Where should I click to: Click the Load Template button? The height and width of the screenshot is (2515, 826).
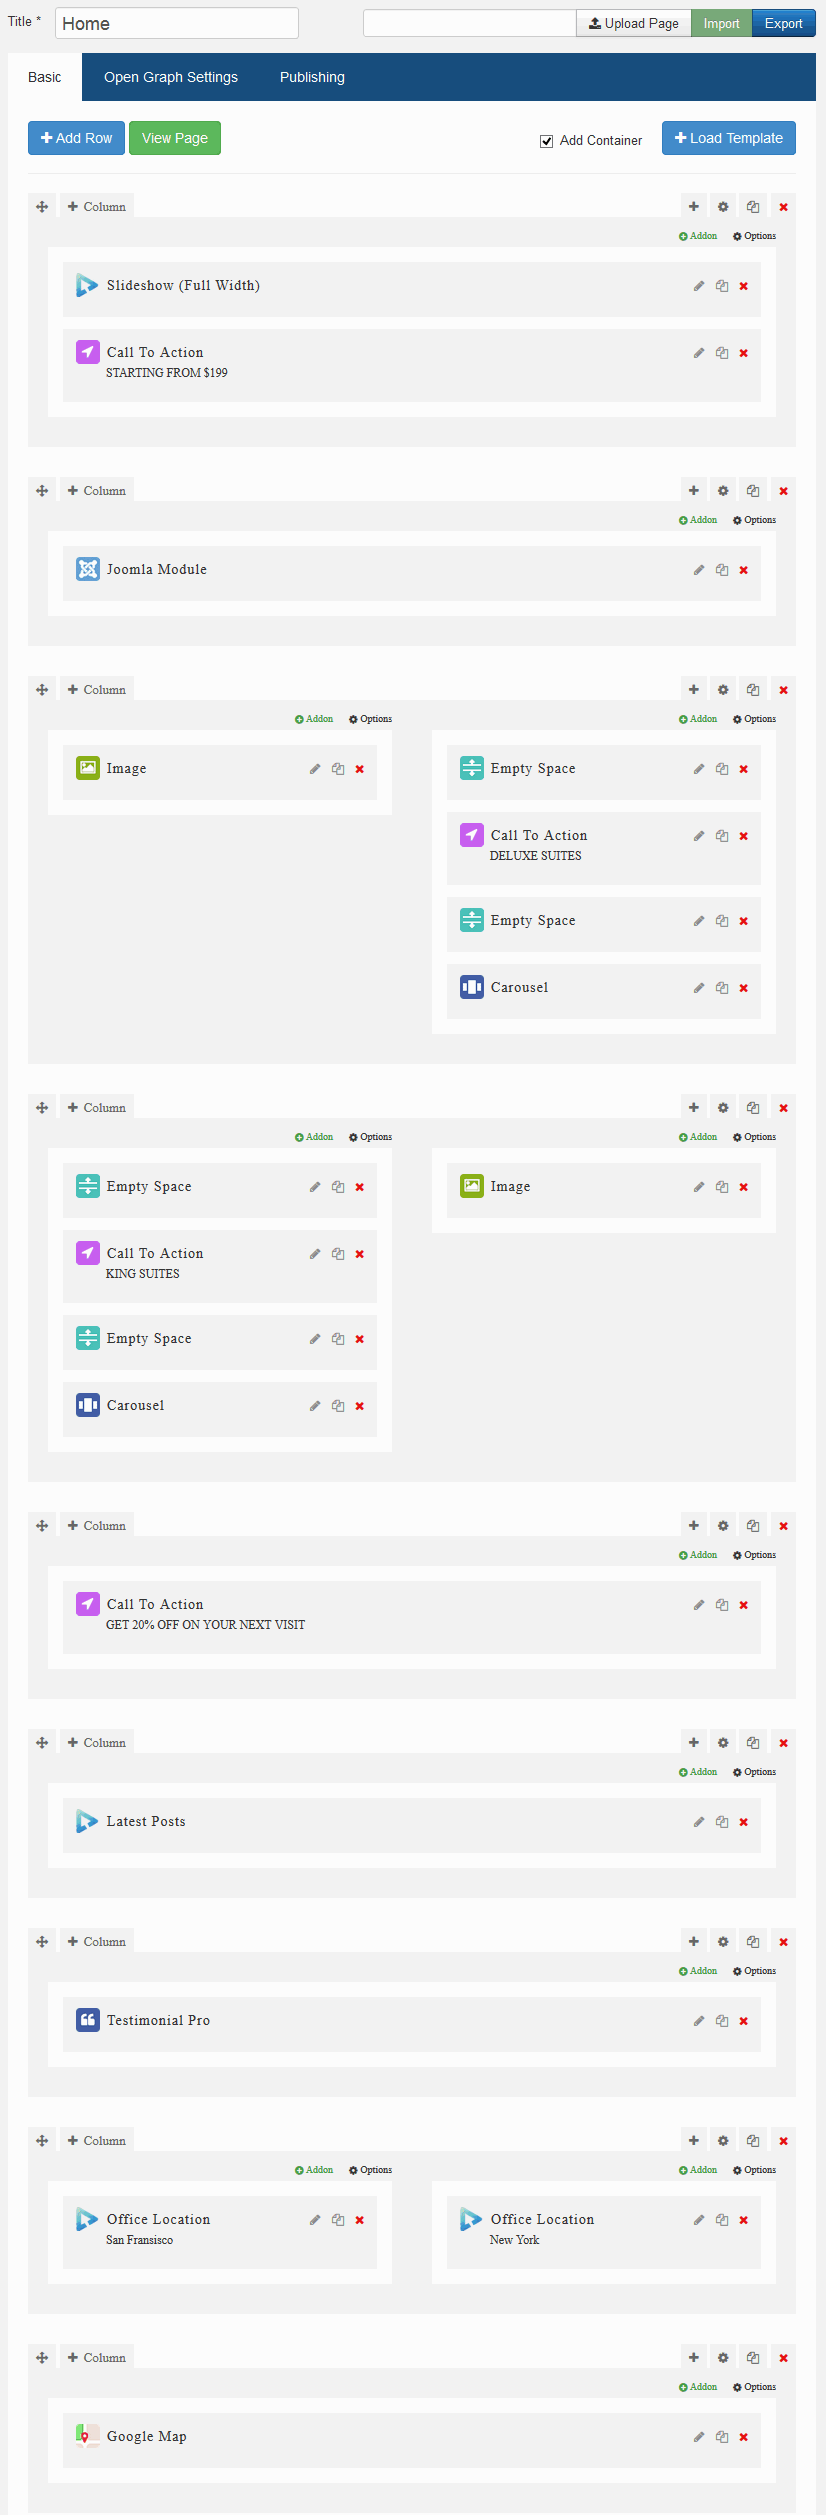click(729, 138)
